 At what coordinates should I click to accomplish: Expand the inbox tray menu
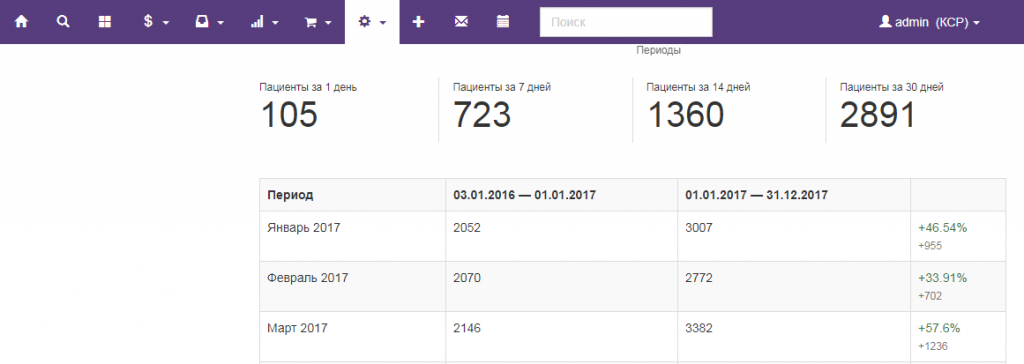(210, 22)
